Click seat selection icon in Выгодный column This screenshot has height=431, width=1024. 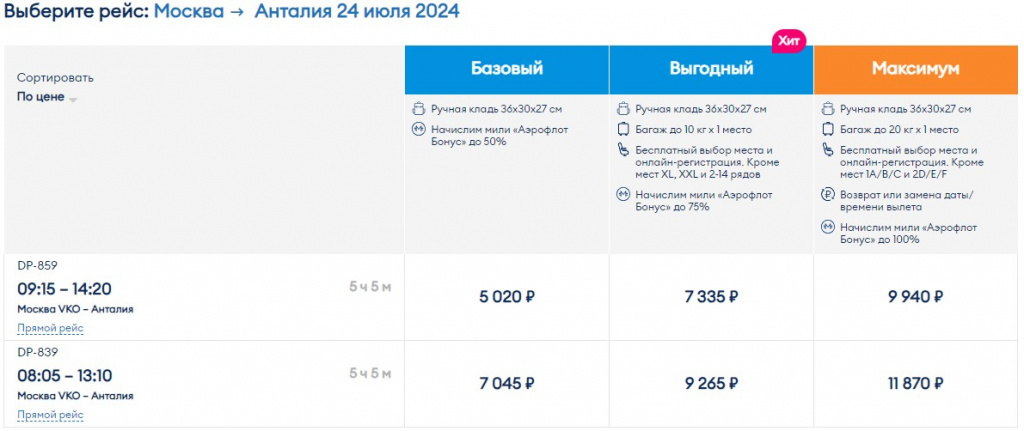(623, 150)
